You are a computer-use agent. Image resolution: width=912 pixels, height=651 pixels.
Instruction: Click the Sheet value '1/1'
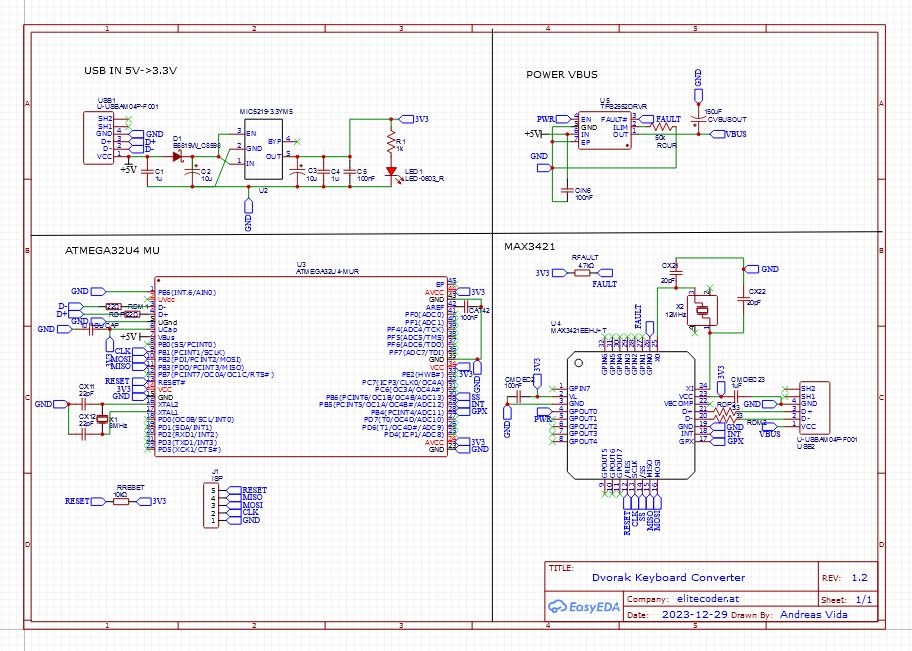click(864, 600)
